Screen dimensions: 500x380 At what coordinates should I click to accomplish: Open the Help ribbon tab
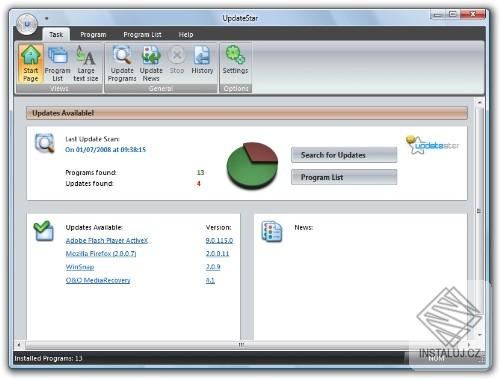[x=186, y=35]
